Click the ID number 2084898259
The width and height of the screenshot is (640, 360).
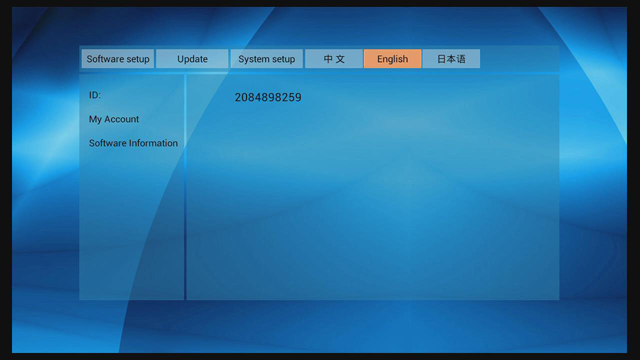coord(268,97)
